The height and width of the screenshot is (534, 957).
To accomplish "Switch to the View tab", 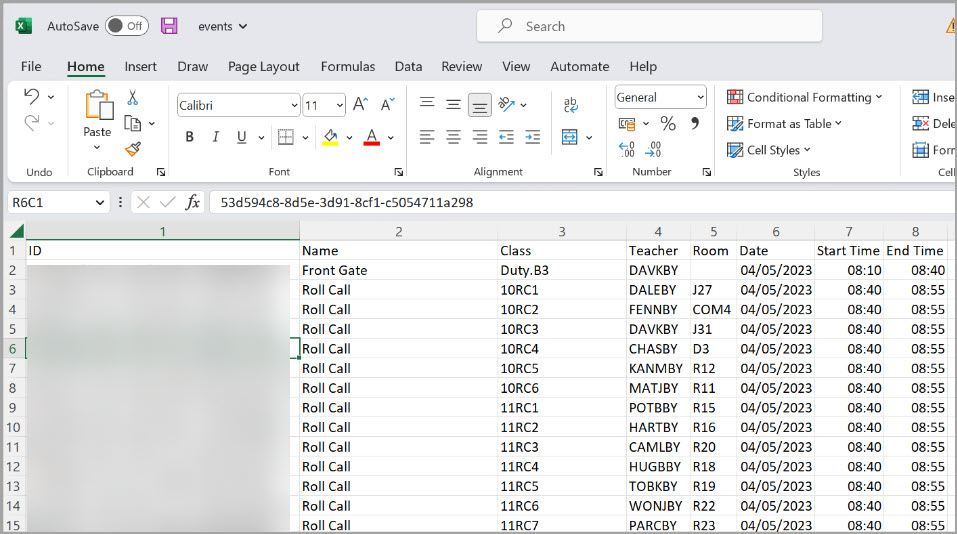I will pyautogui.click(x=516, y=67).
